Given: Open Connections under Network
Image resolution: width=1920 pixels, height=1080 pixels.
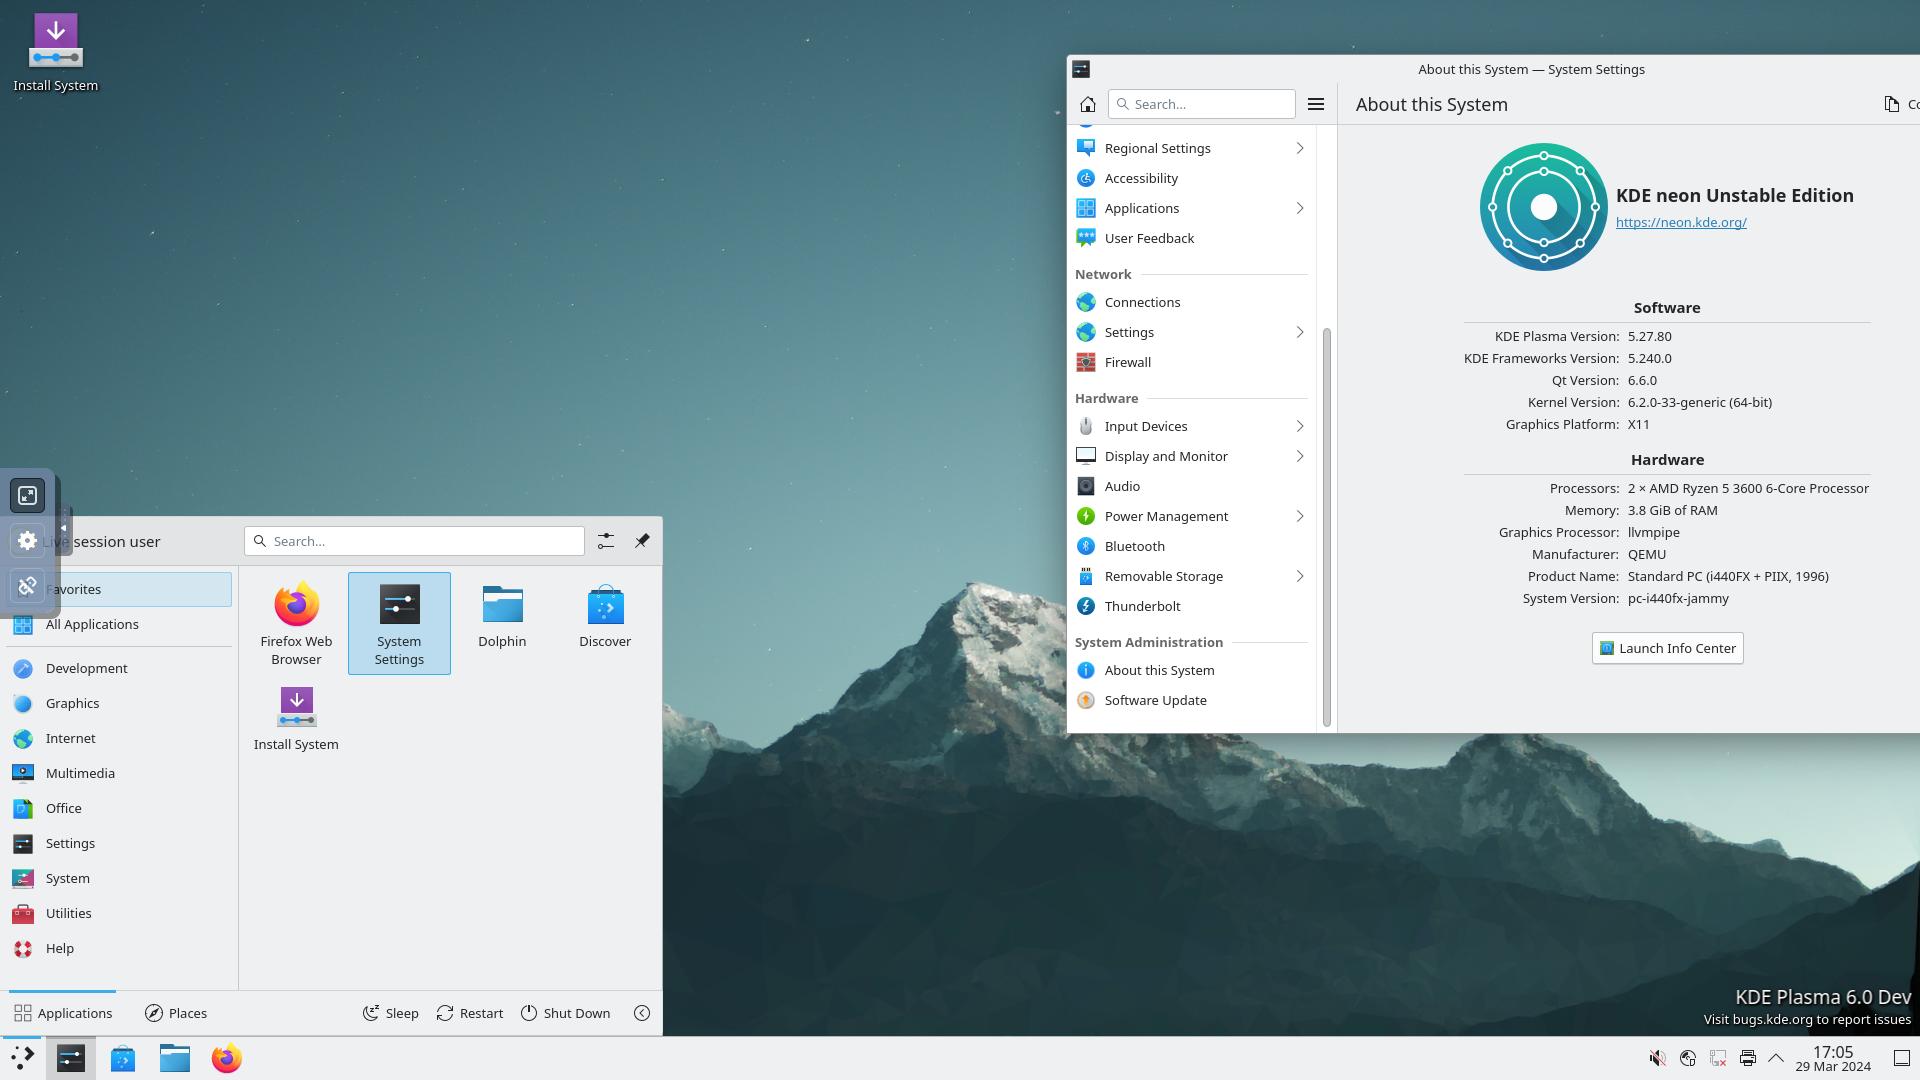Looking at the screenshot, I should tap(1191, 302).
